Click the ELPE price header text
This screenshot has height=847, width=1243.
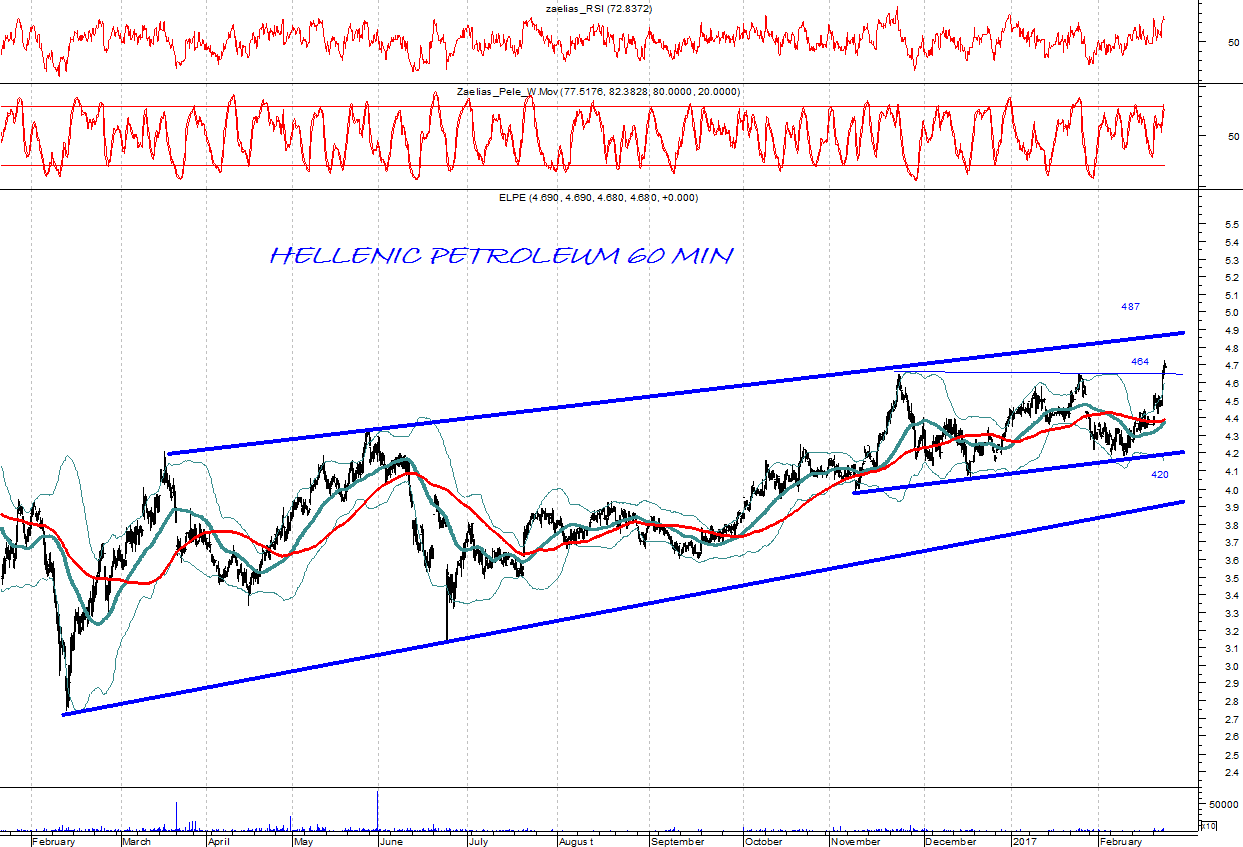click(598, 198)
